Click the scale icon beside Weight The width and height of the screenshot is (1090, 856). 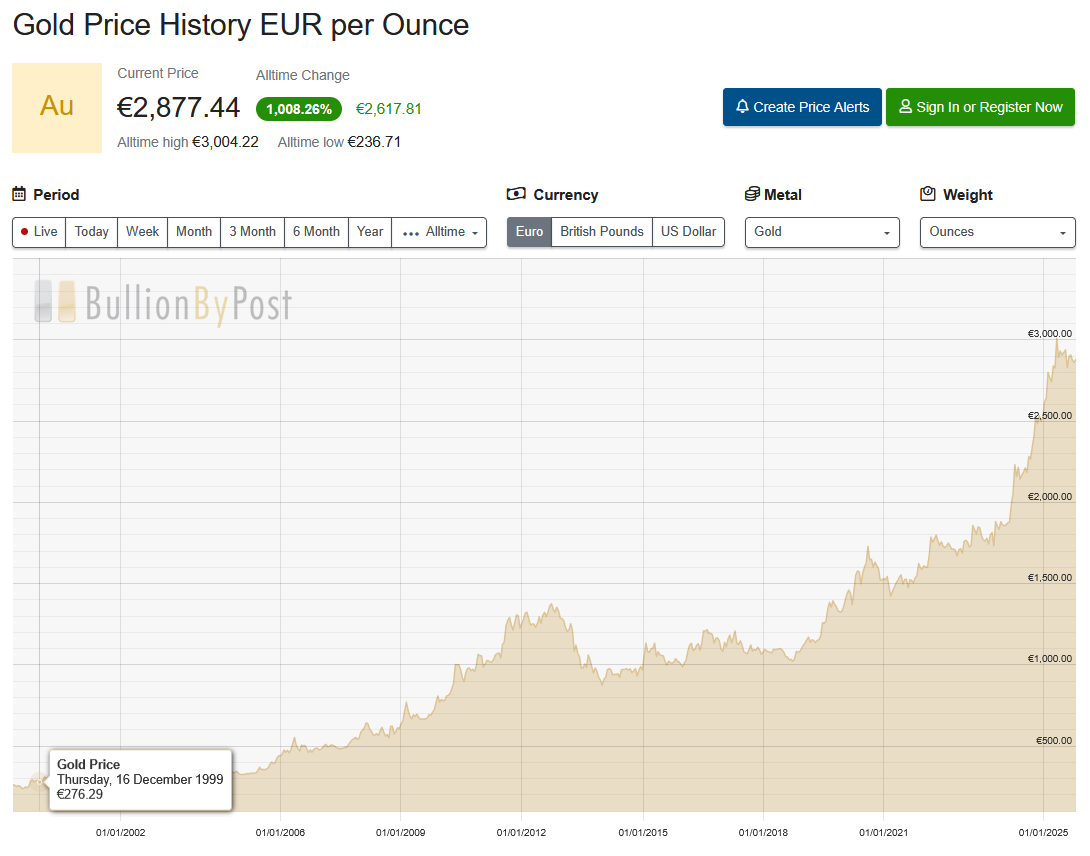click(x=928, y=194)
